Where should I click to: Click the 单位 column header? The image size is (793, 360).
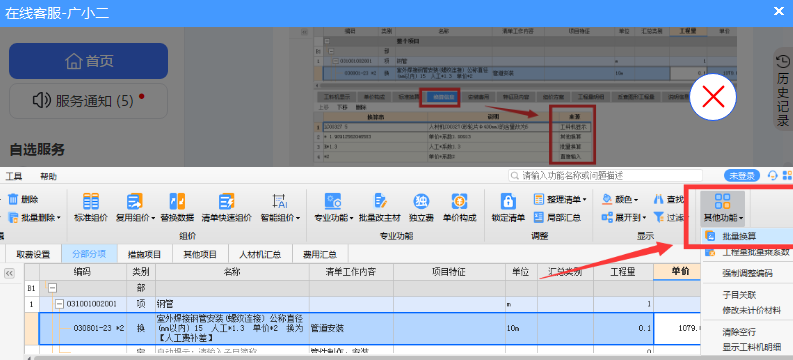(x=521, y=272)
